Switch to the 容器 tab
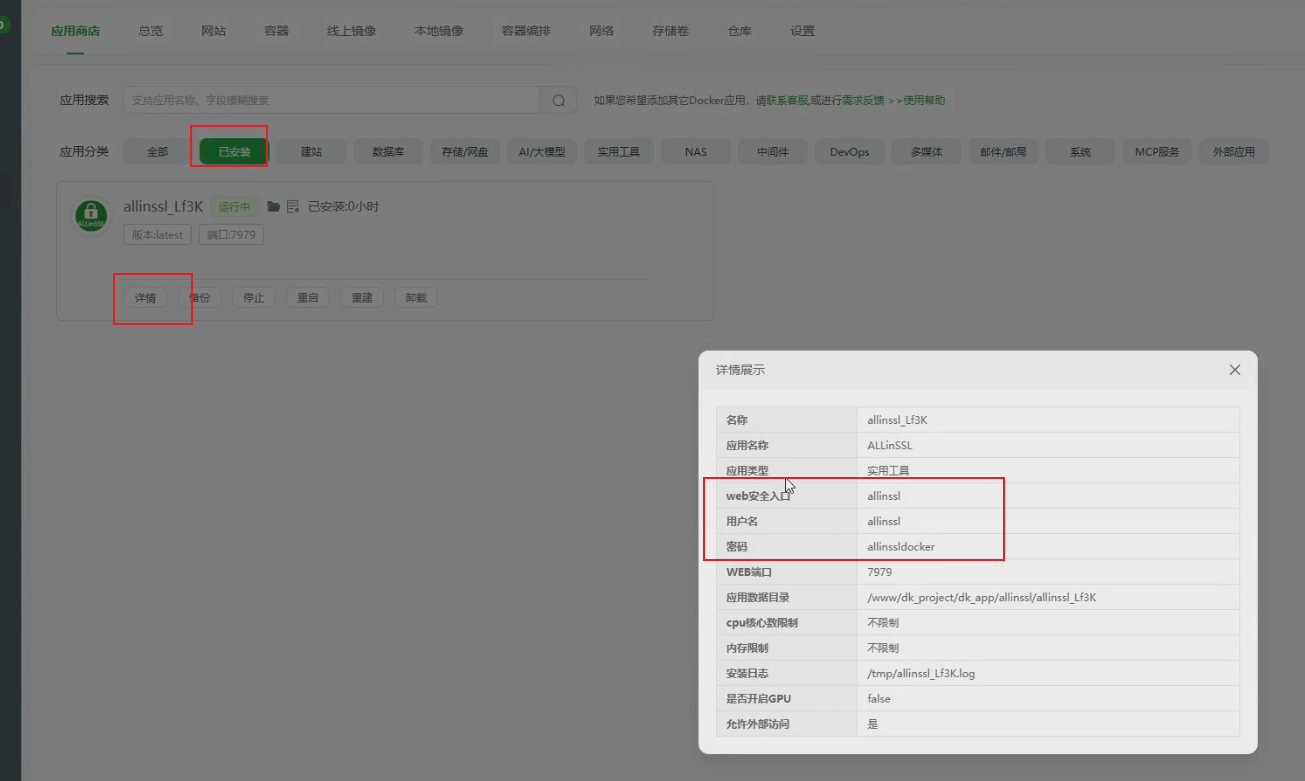 [276, 30]
